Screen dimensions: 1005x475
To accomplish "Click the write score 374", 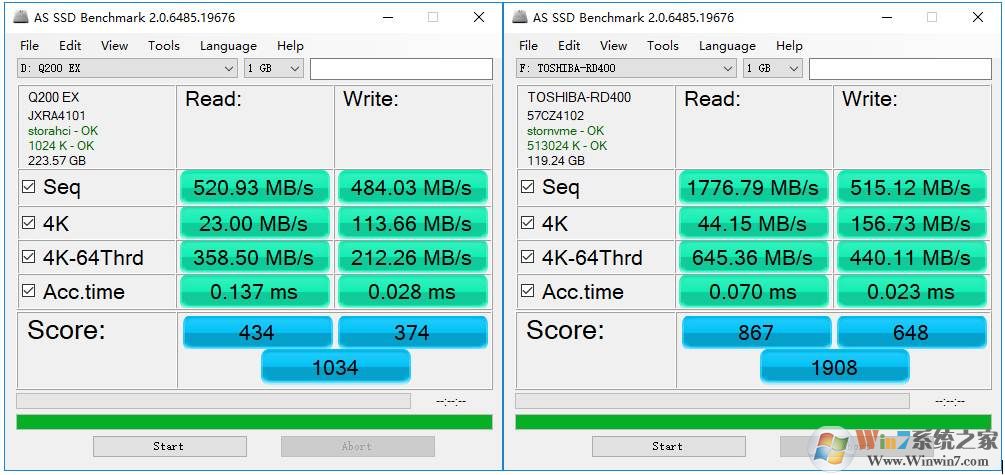I will [412, 332].
